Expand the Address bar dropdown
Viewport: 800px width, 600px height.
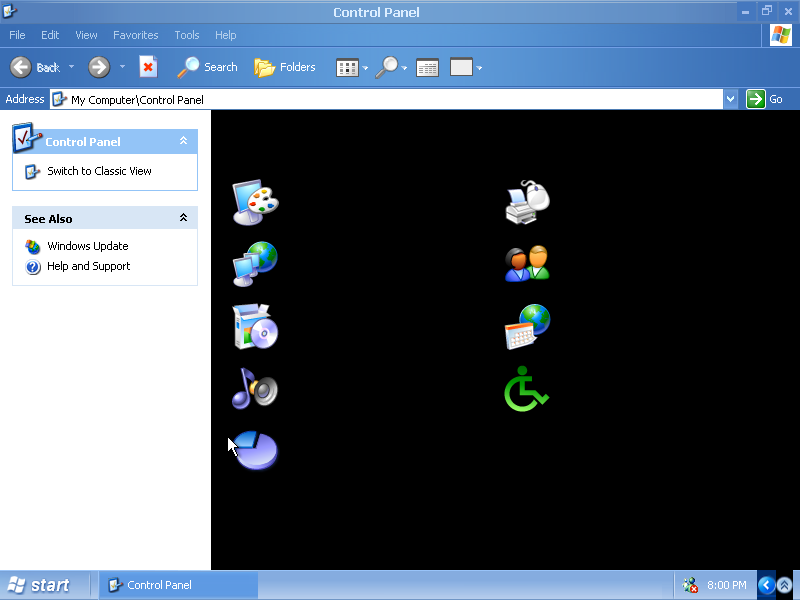[730, 99]
